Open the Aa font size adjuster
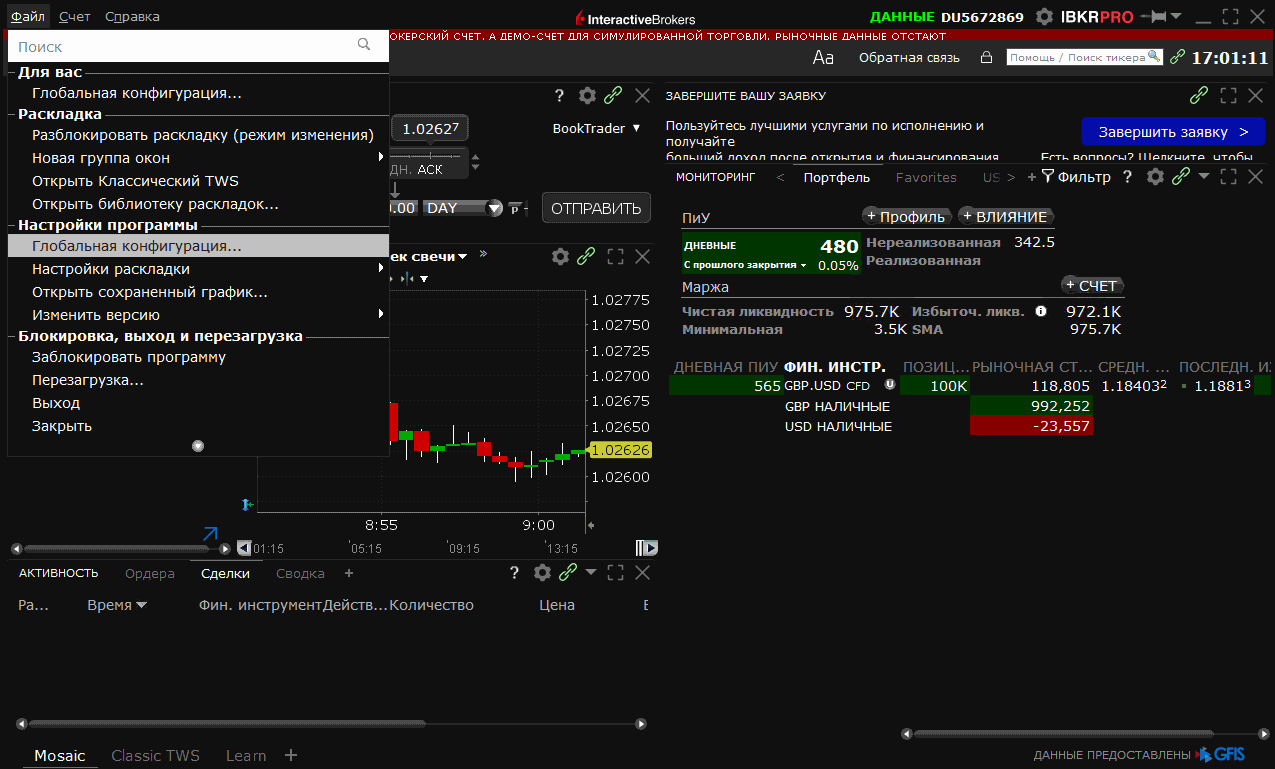Image resolution: width=1275 pixels, height=769 pixels. point(823,58)
